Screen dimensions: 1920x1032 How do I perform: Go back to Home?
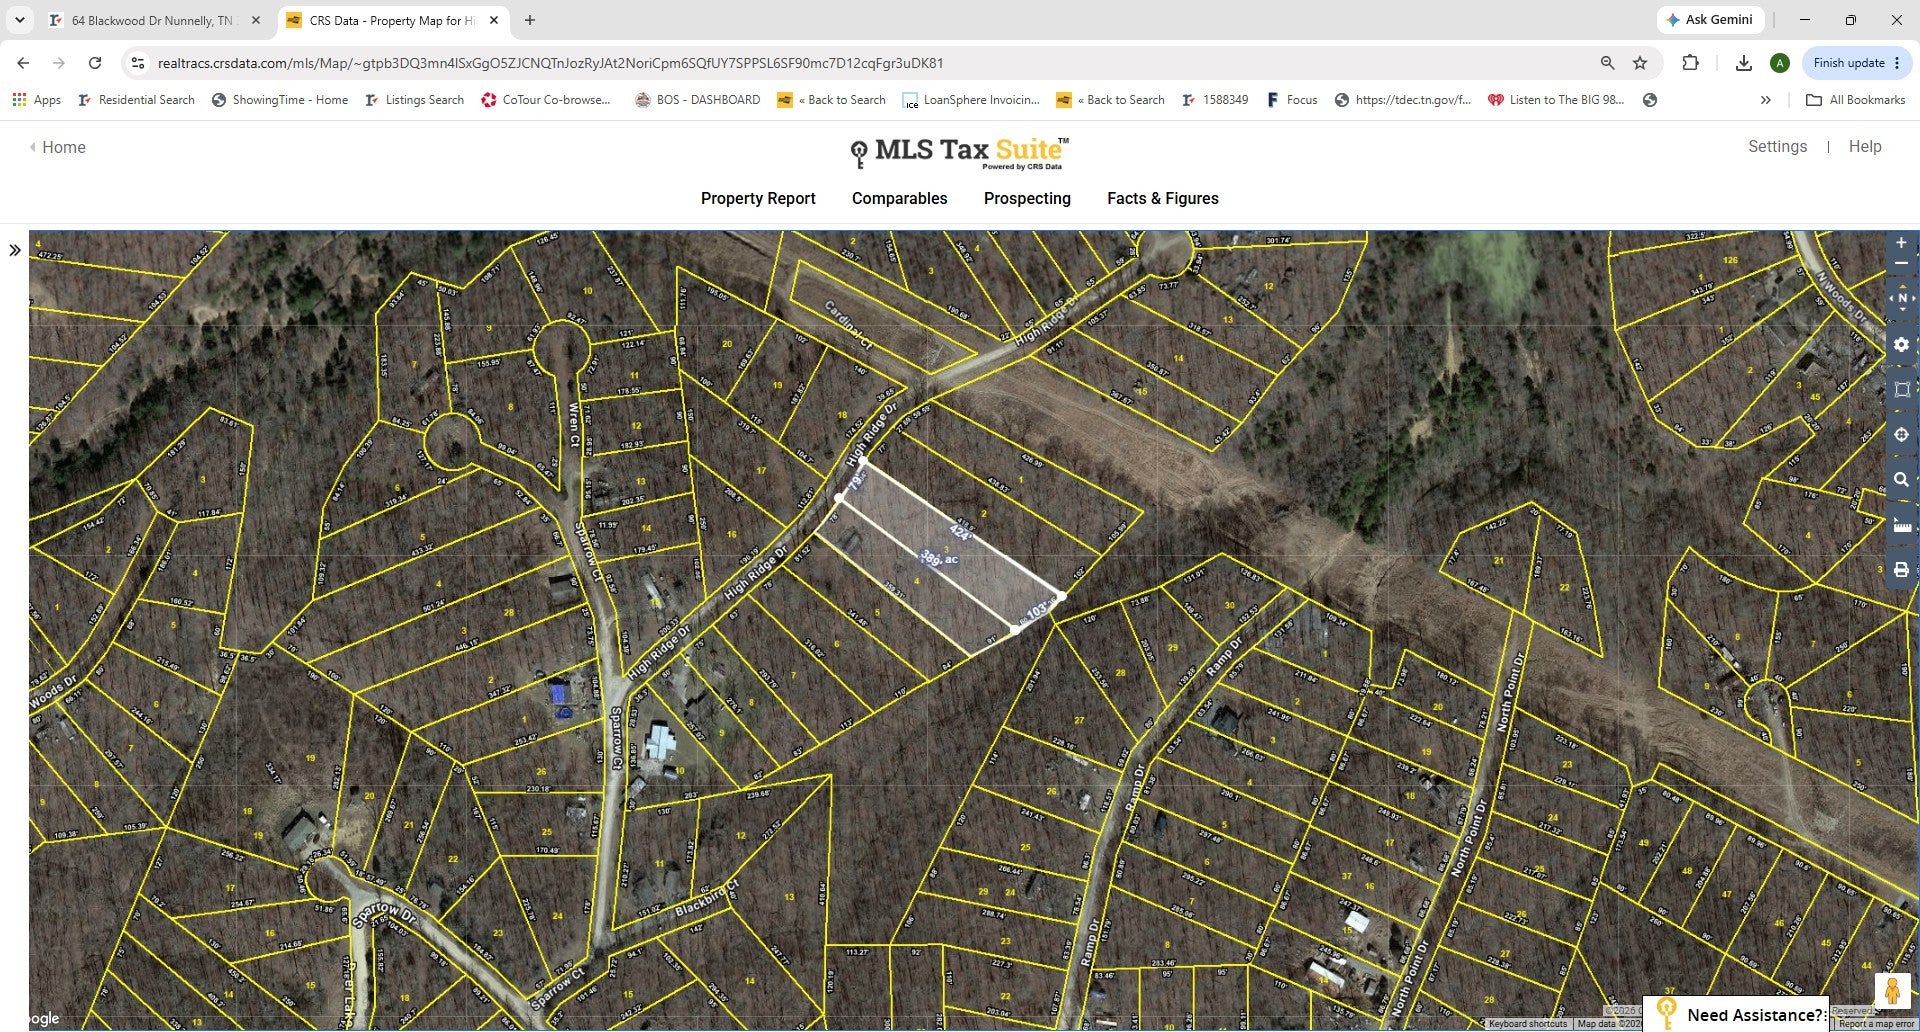point(58,147)
